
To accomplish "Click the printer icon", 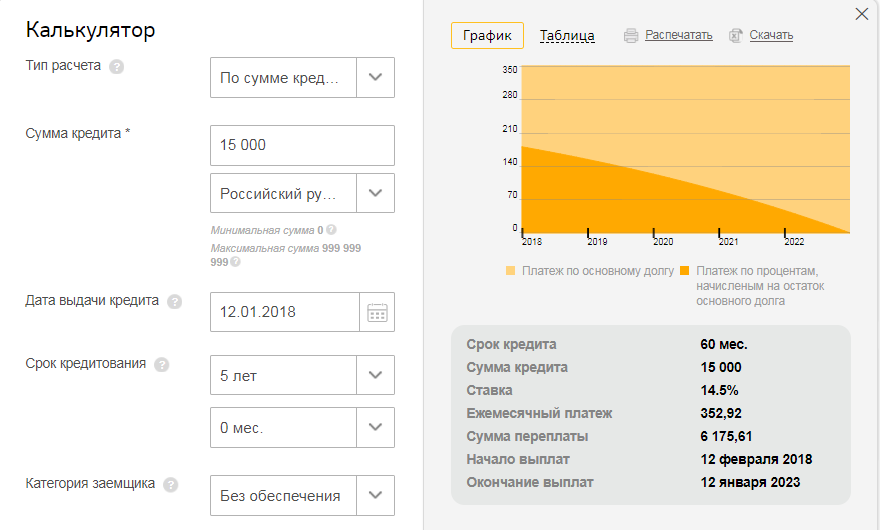I will 631,36.
